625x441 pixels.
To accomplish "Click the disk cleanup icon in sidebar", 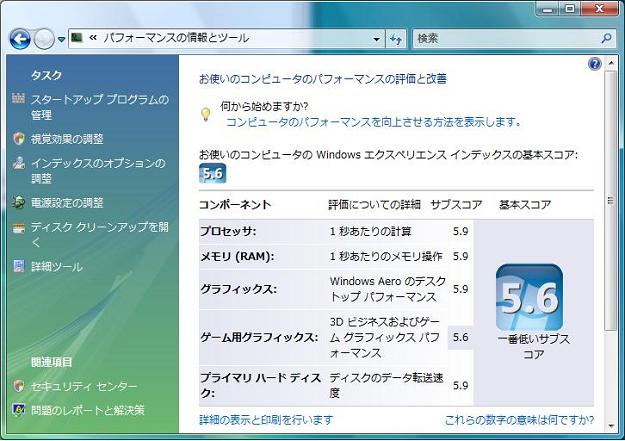I will pos(18,228).
